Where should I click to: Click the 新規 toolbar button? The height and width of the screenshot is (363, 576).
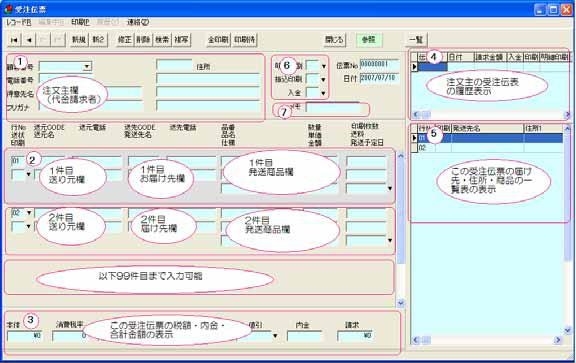79,40
